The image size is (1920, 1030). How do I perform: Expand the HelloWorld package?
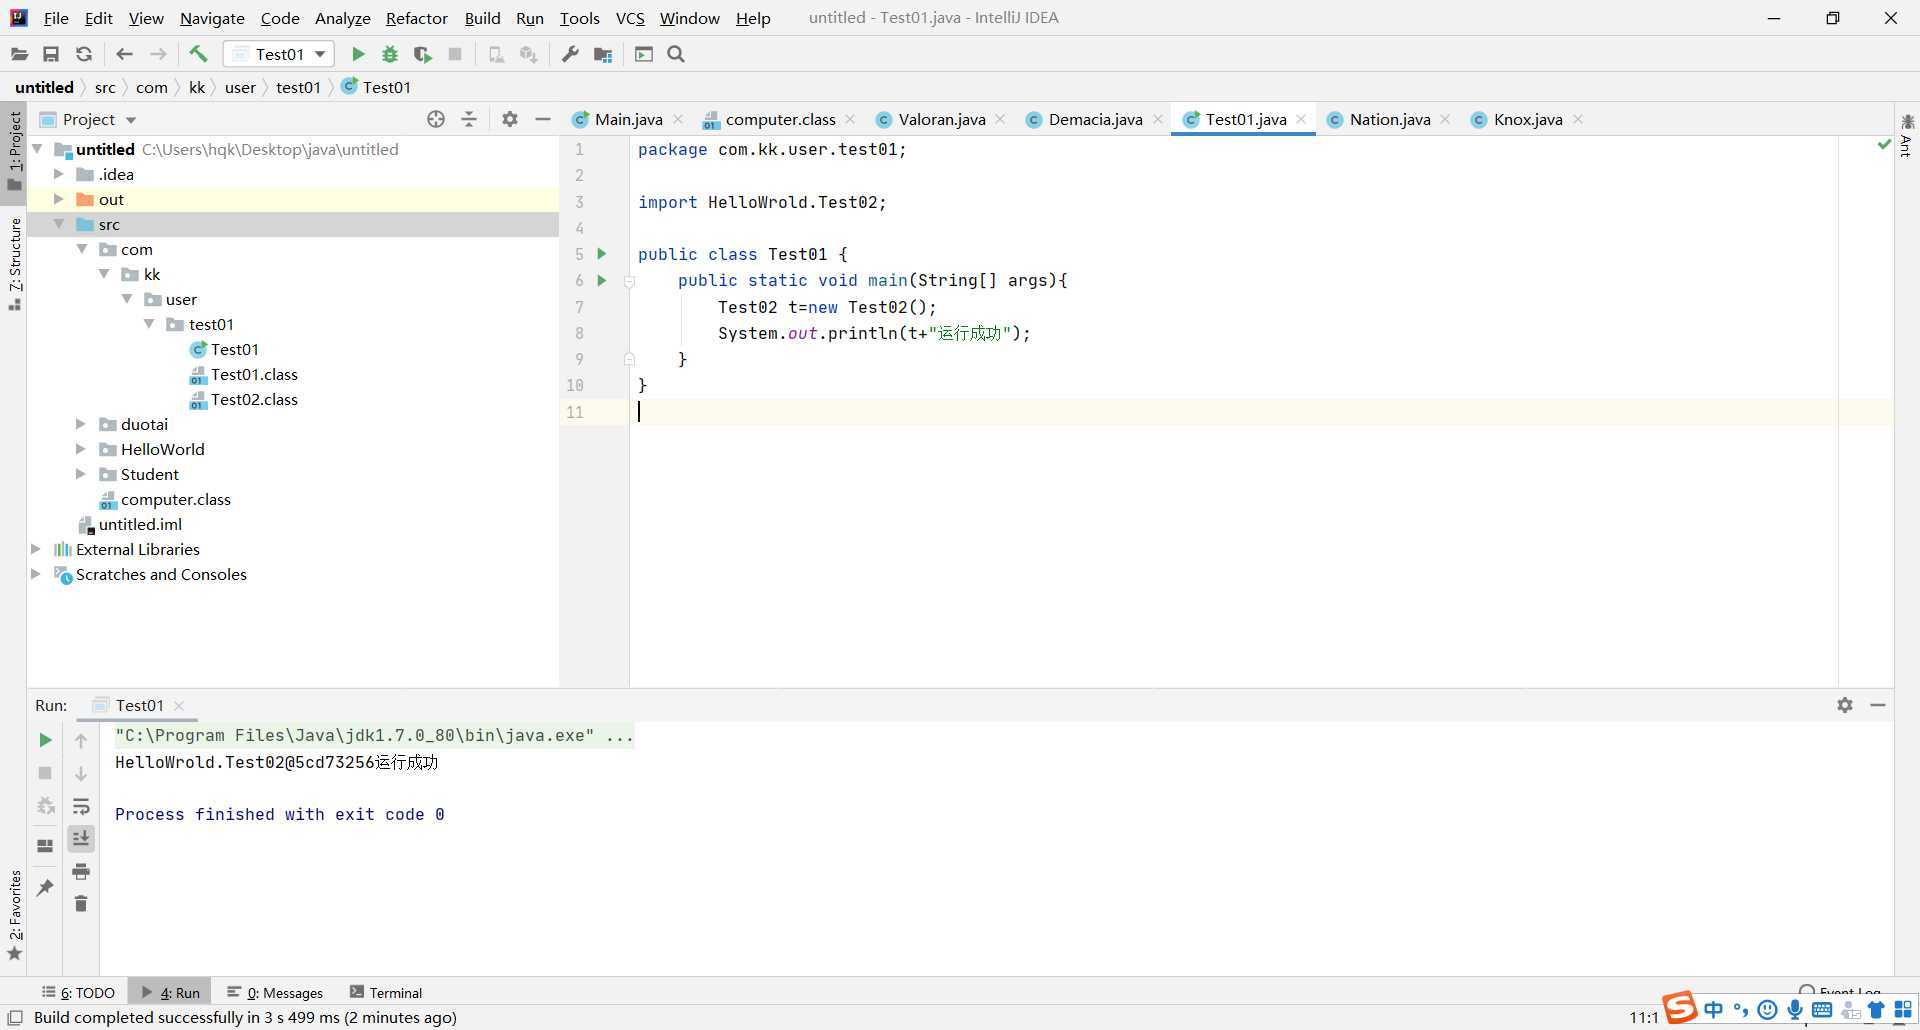[81, 449]
